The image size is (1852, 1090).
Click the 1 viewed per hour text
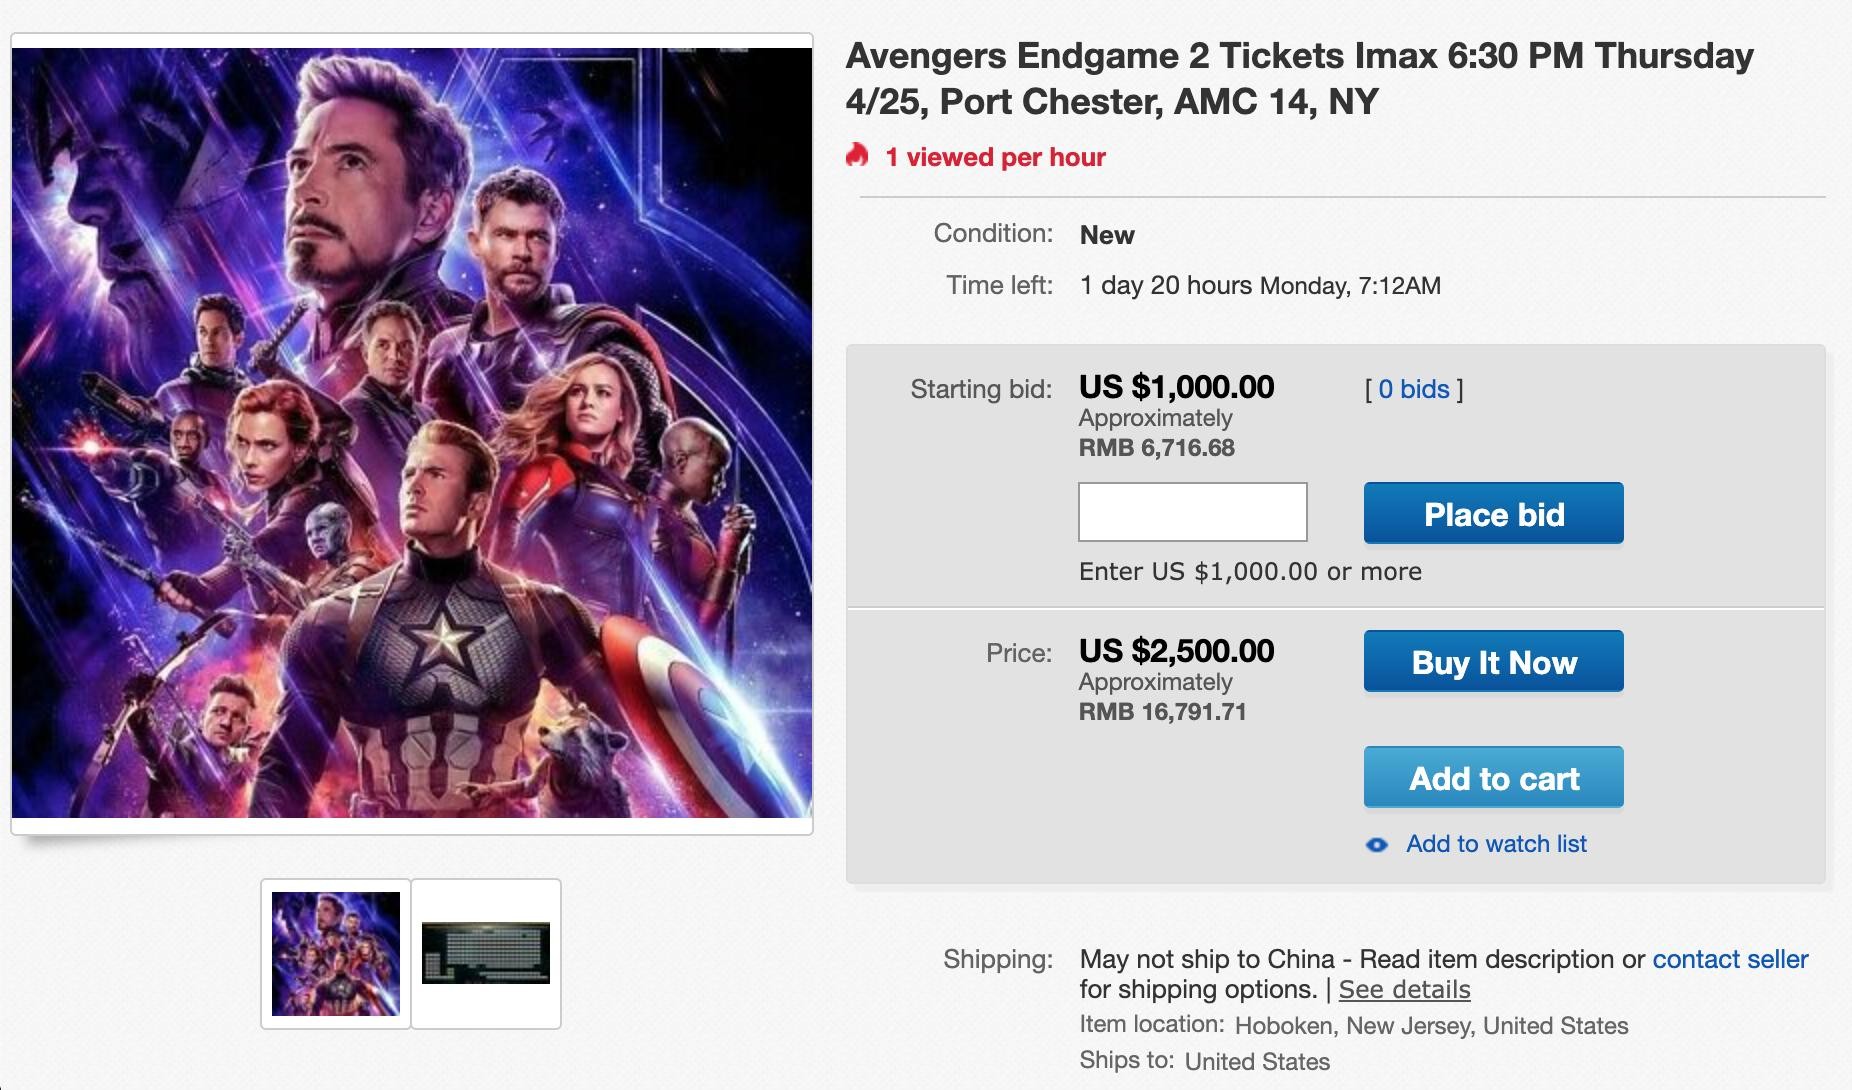(995, 157)
